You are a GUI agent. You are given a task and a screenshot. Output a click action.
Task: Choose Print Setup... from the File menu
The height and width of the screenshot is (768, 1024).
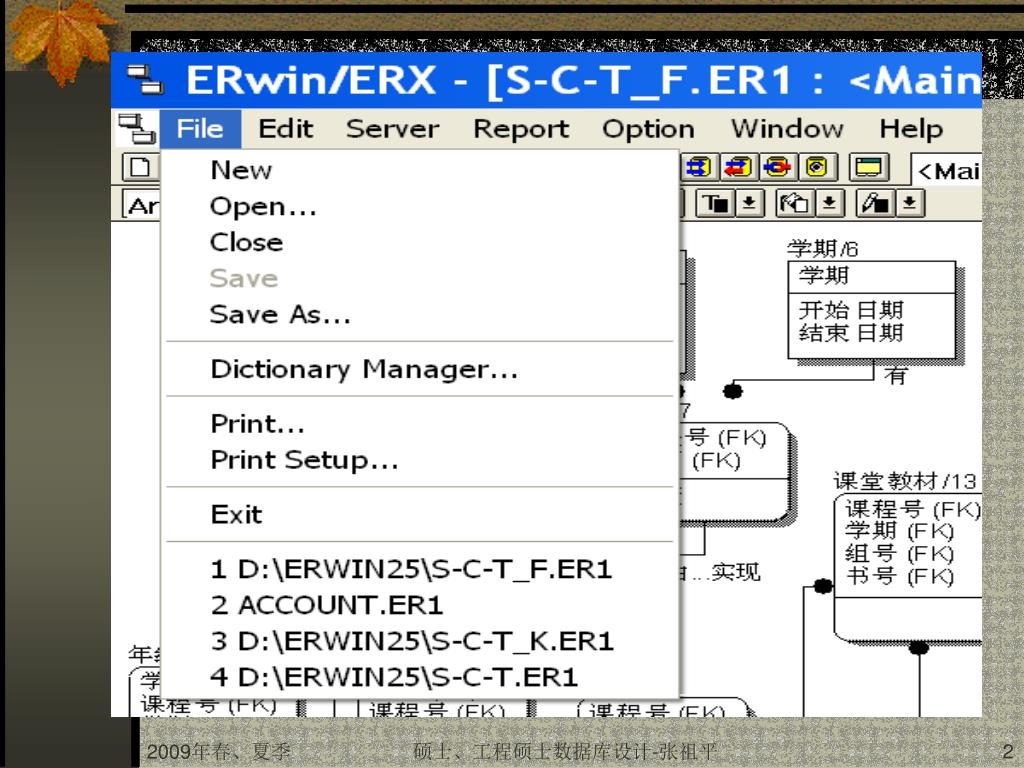click(x=419, y=460)
